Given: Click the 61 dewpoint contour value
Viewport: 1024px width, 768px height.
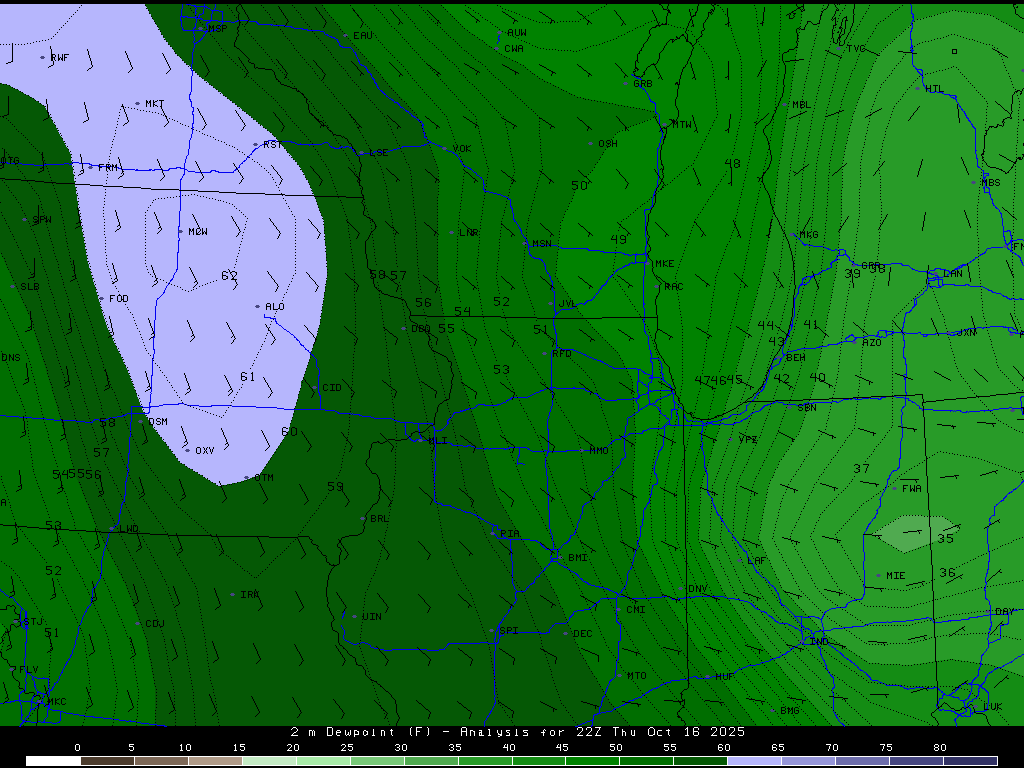Looking at the screenshot, I should (248, 376).
